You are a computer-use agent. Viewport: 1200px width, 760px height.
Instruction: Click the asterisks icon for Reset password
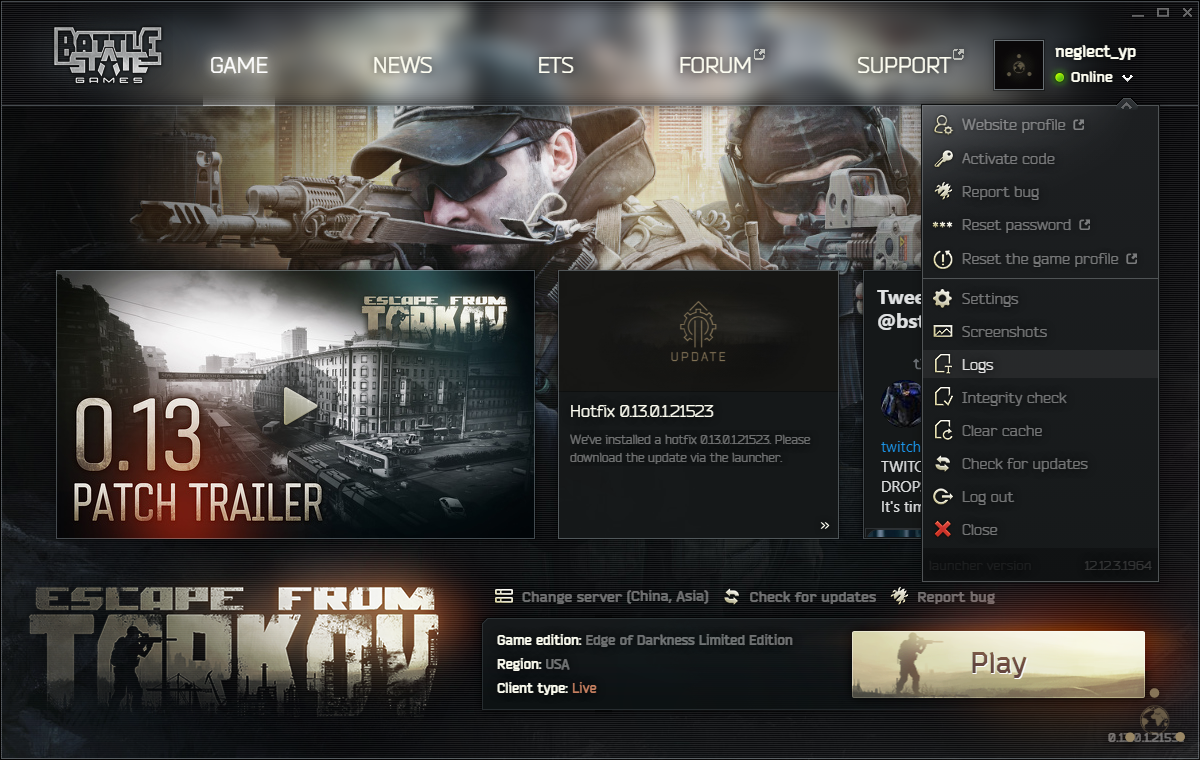(x=943, y=225)
